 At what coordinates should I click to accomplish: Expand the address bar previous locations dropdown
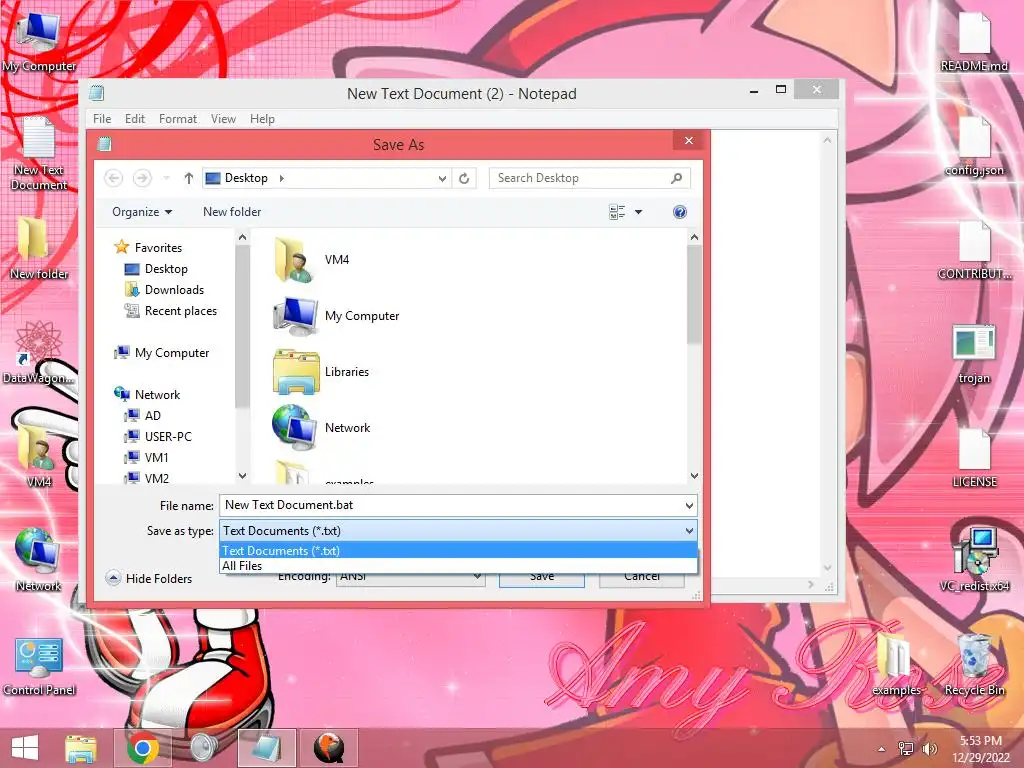[442, 178]
